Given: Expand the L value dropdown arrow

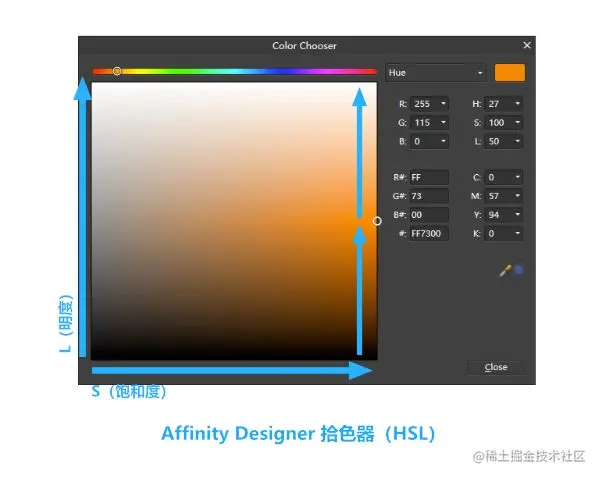Looking at the screenshot, I should coord(517,141).
